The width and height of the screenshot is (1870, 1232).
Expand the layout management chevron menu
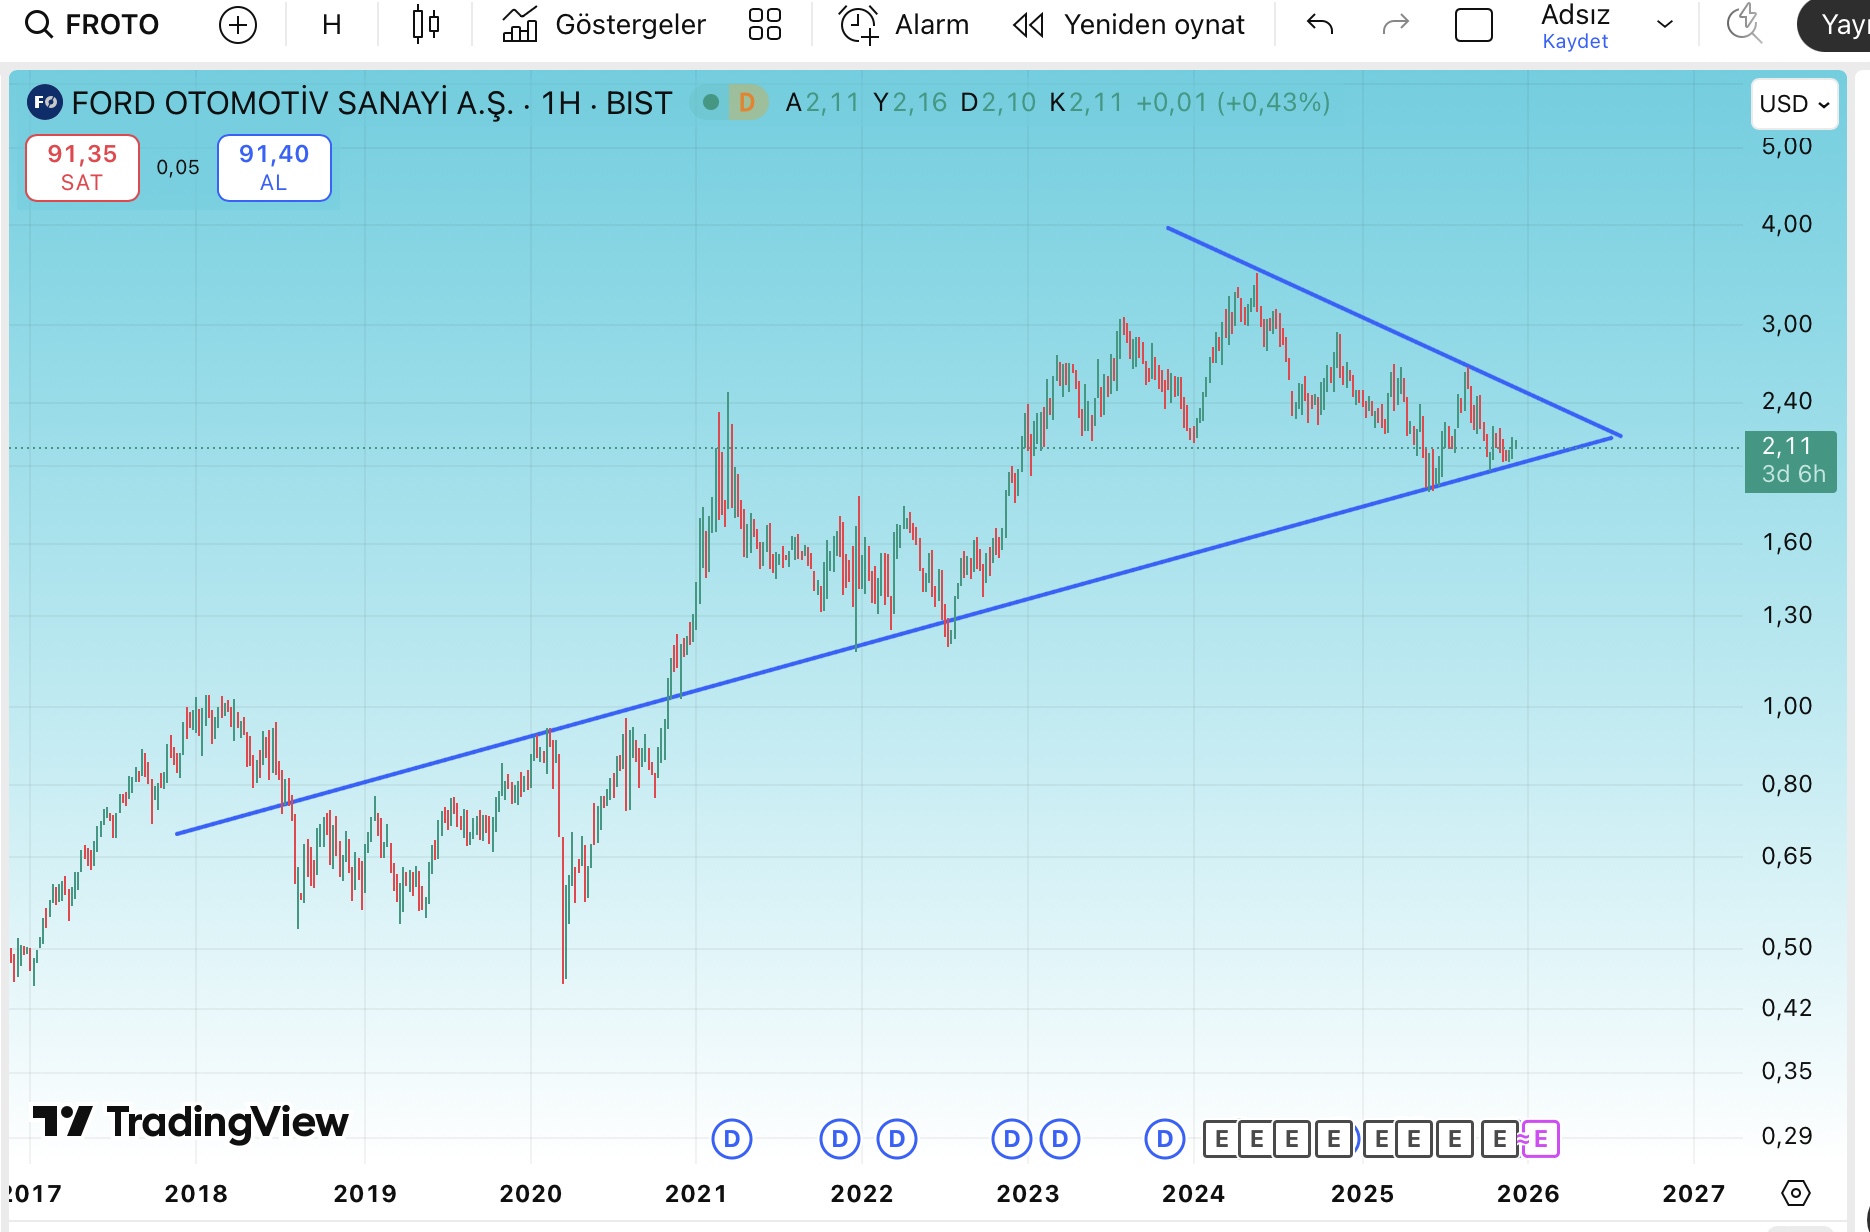[1665, 24]
